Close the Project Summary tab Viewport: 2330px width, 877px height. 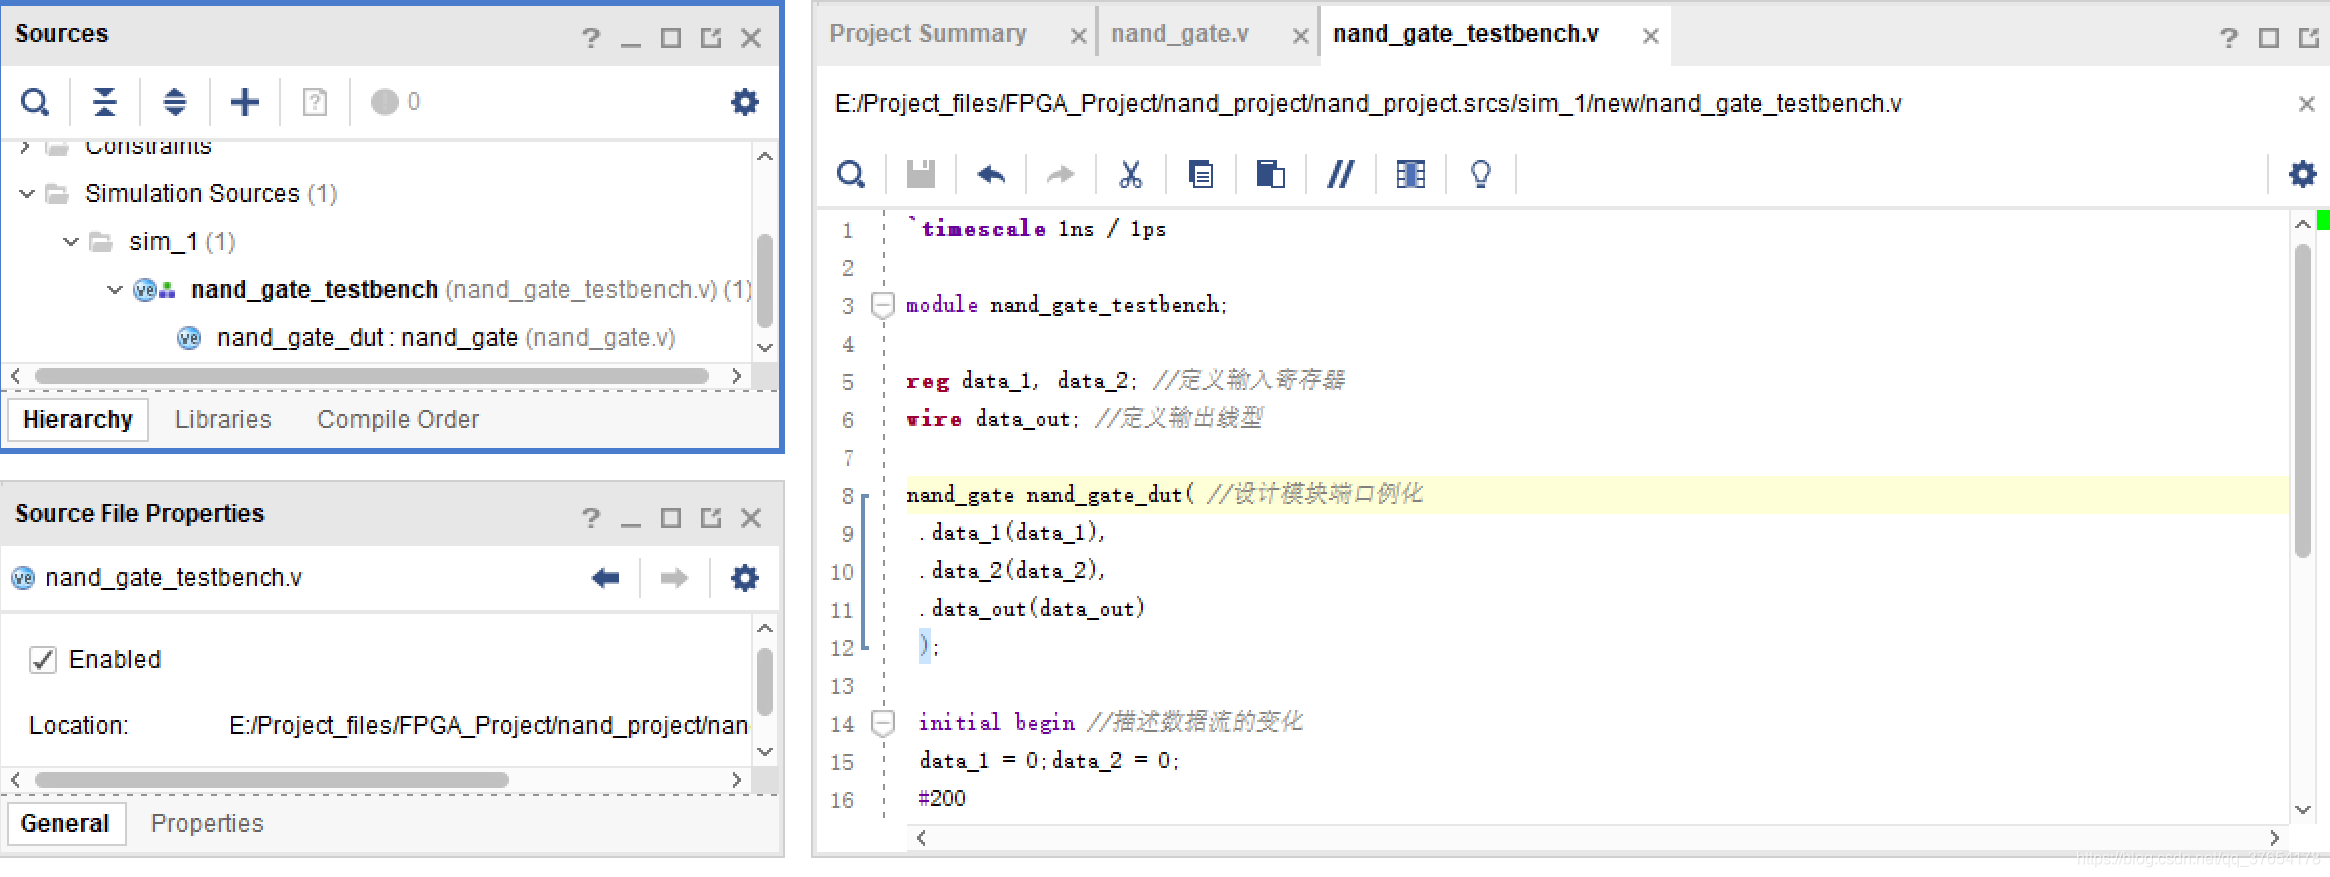1078,37
